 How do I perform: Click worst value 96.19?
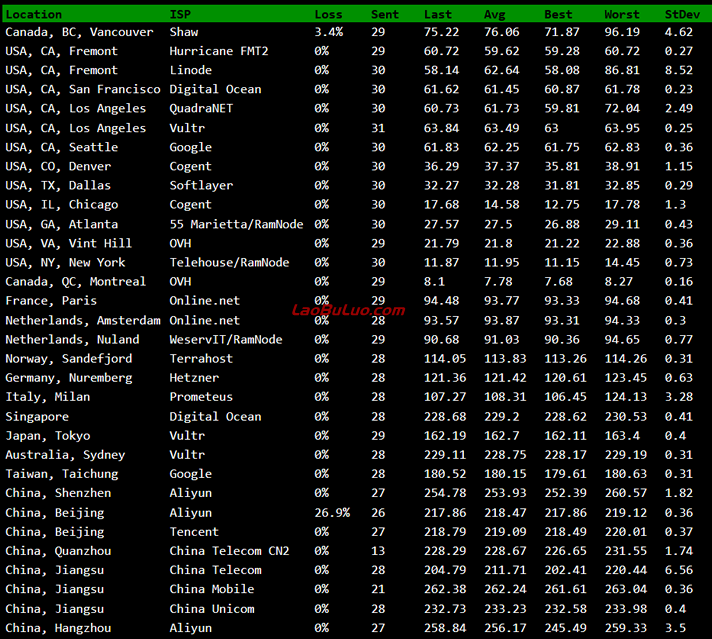[x=622, y=32]
